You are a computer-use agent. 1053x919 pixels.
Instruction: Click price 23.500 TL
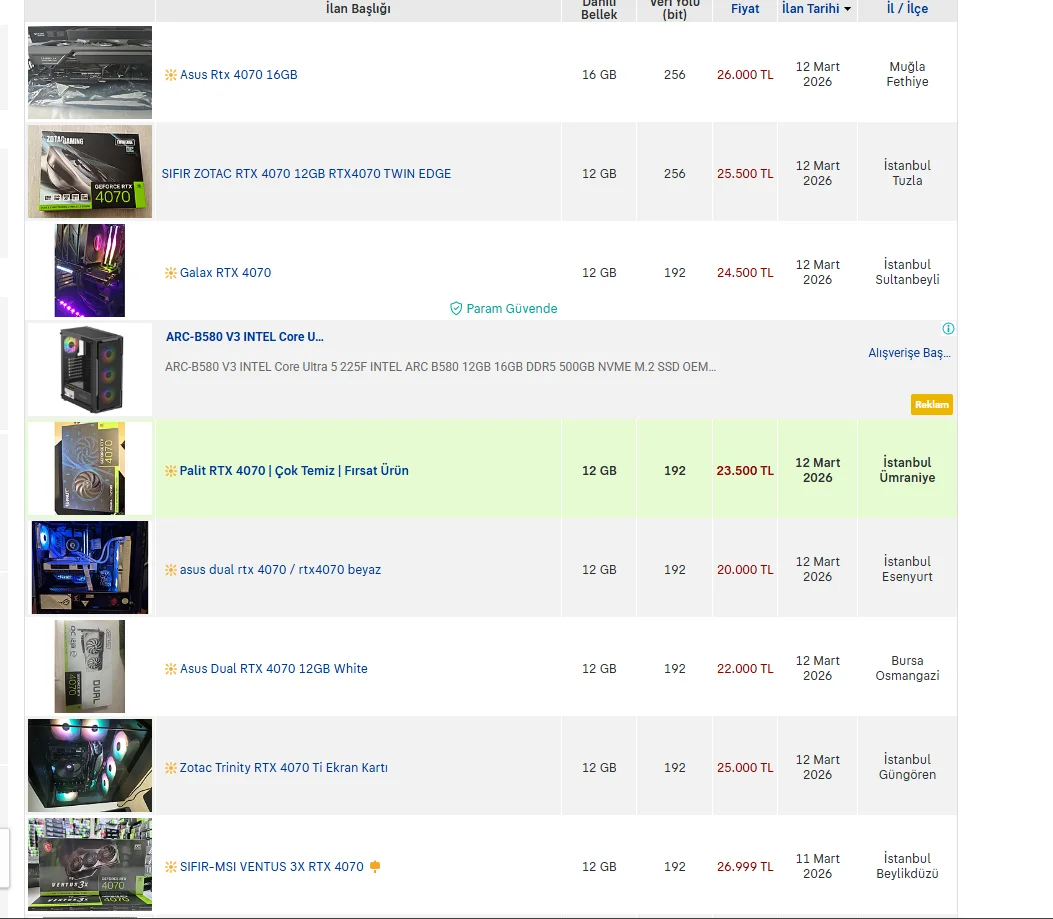[x=745, y=471]
